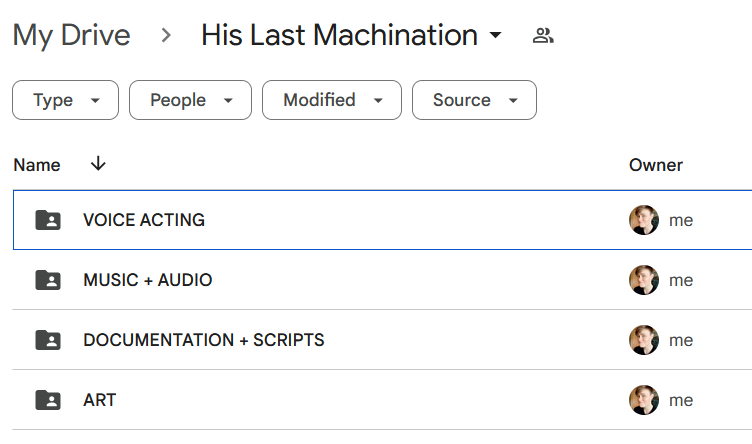Screen dimensions: 752x444
Task: Select the DOCUMENTATION + SCRIPTS folder name
Action: click(x=204, y=340)
